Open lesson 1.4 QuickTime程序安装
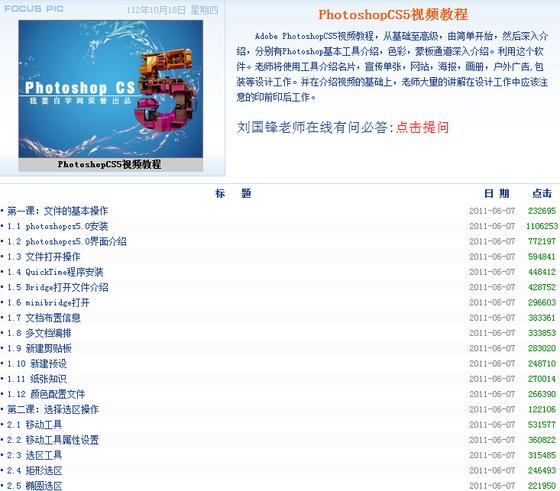 55,272
